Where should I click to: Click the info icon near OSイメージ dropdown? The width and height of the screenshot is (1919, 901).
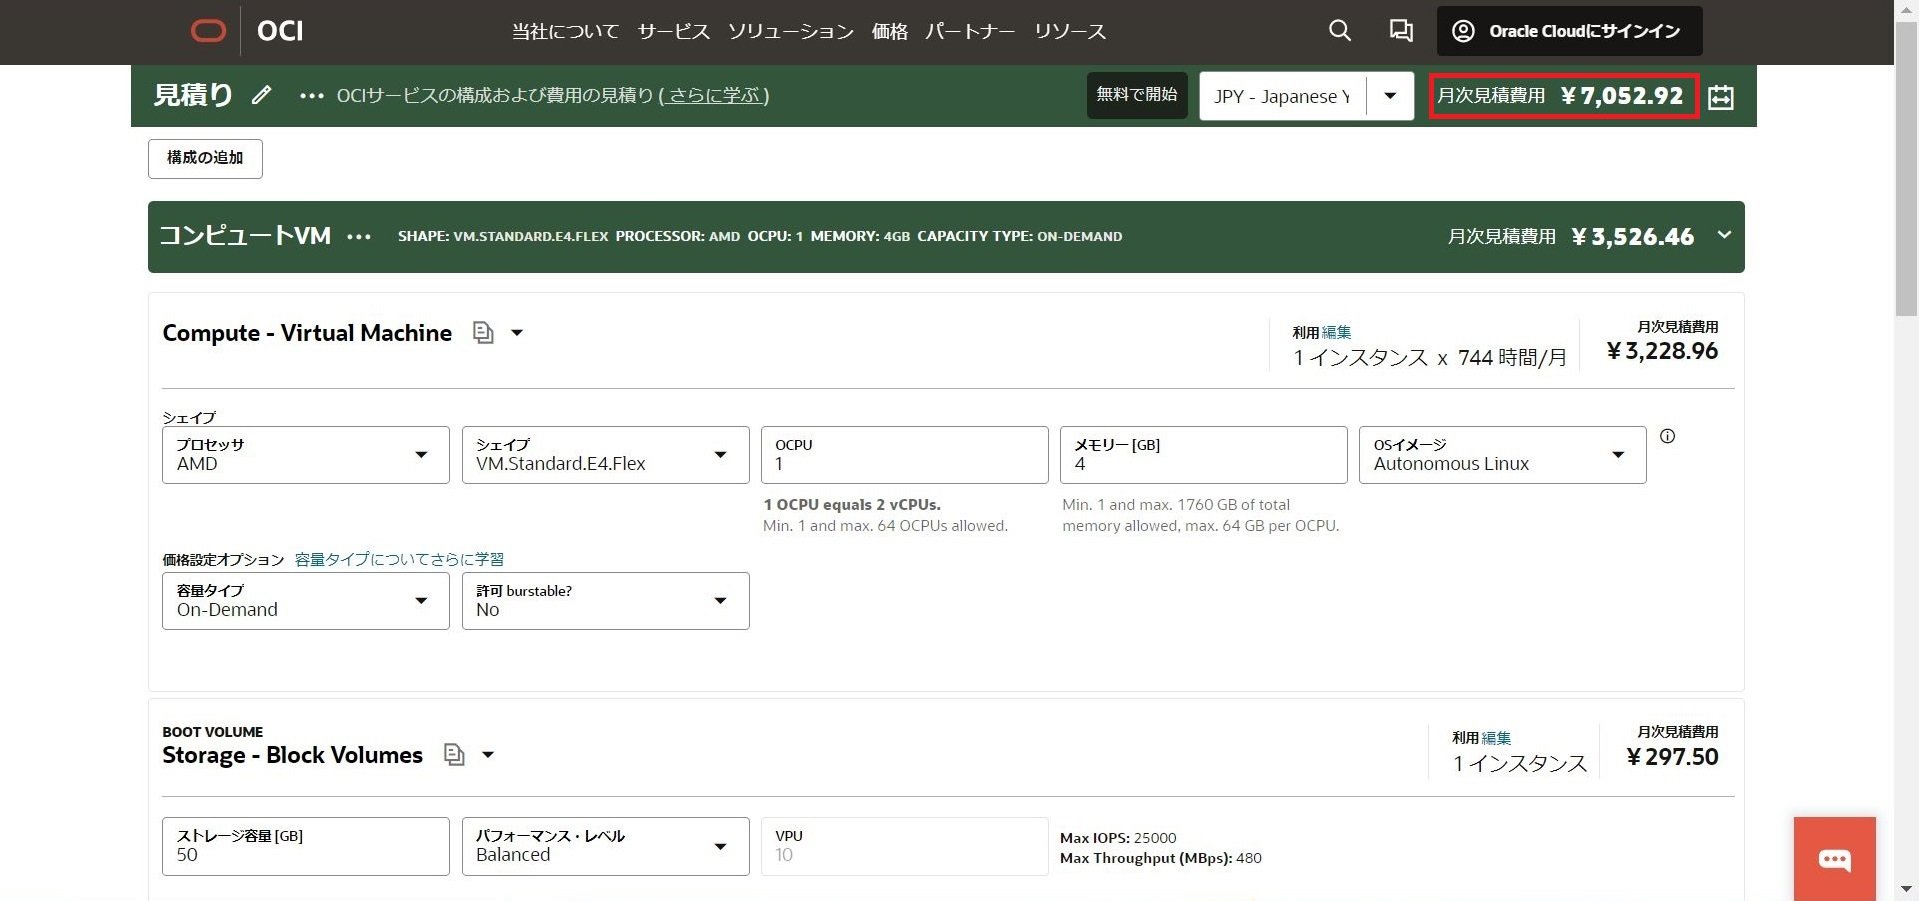pos(1667,436)
